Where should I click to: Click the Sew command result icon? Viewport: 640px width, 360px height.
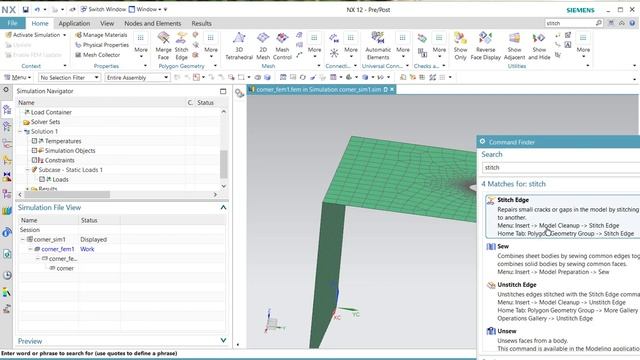(x=491, y=247)
